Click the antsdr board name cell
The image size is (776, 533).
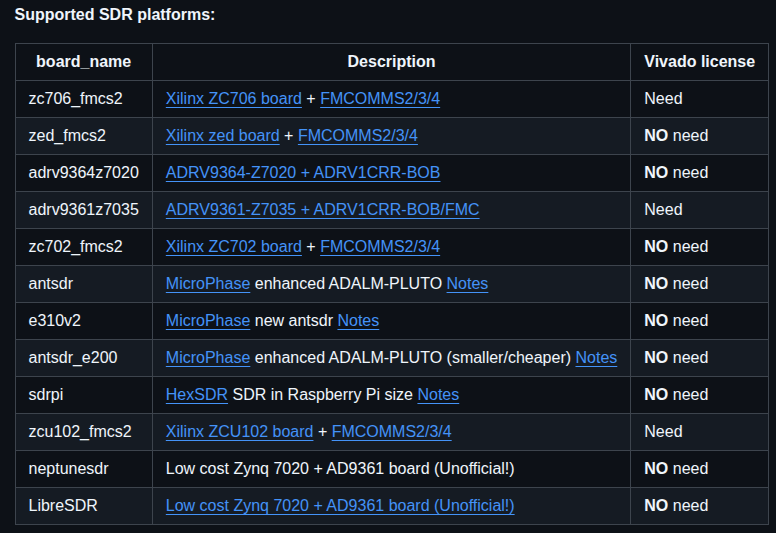tap(84, 284)
